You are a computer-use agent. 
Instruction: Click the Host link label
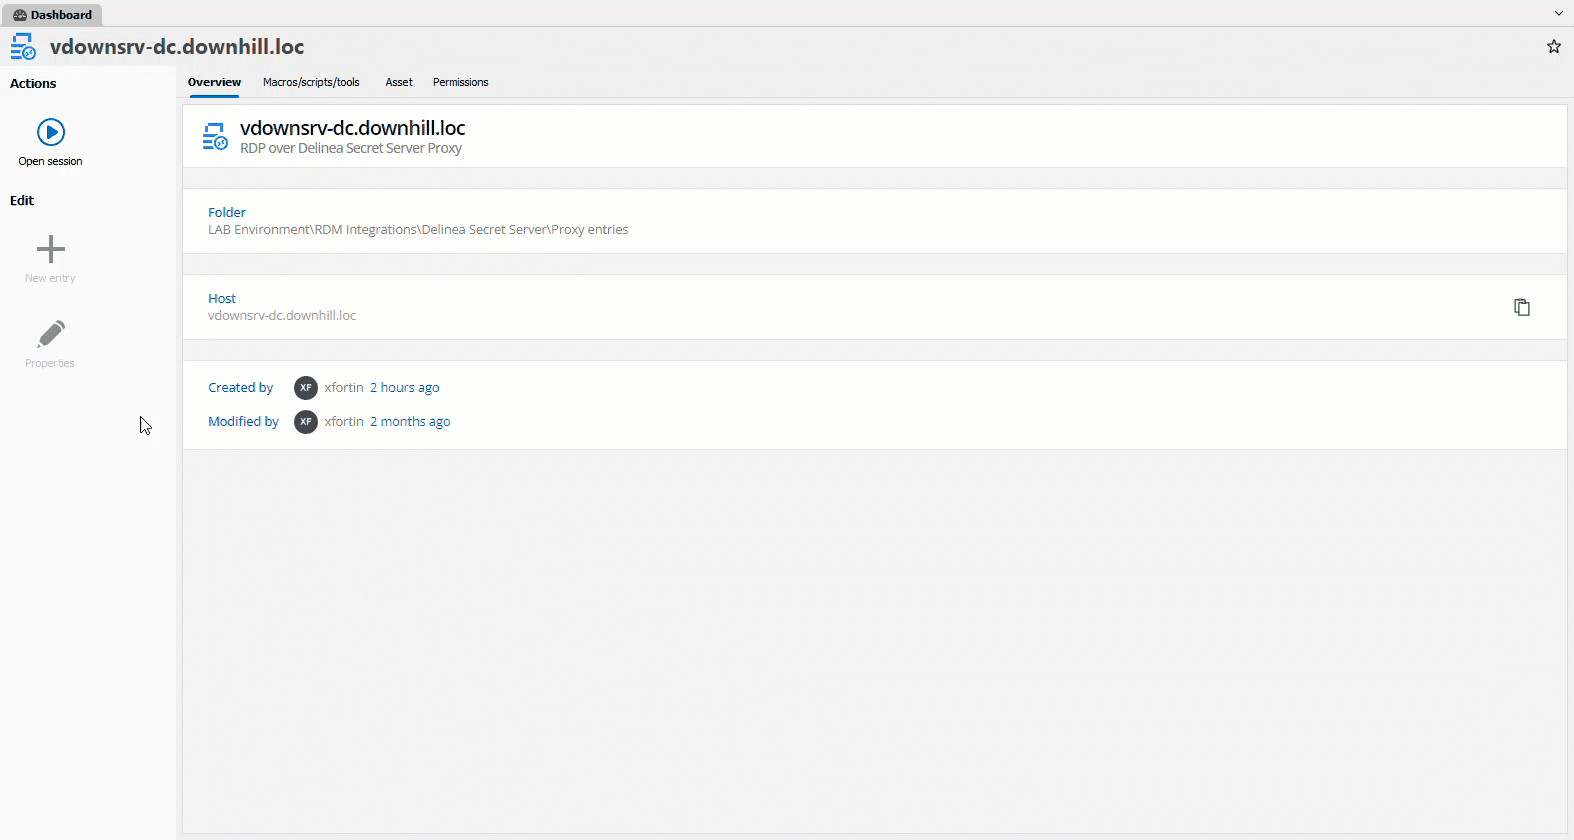tap(222, 298)
